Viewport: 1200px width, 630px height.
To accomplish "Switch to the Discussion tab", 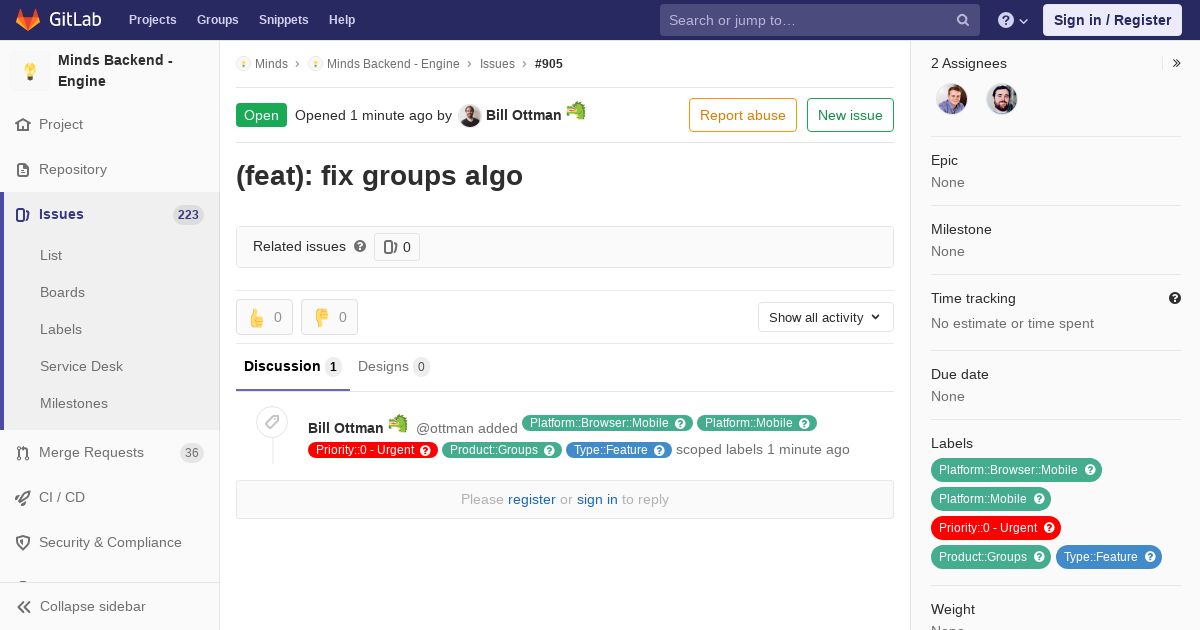I will coord(293,367).
